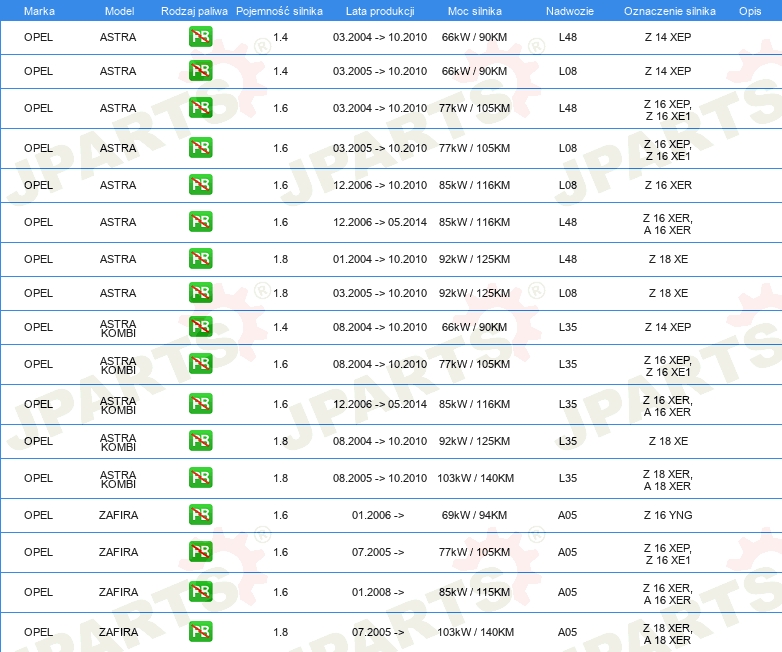This screenshot has height=652, width=782.
Task: Click production date 01.2004 -> 10.2010
Action: [380, 259]
